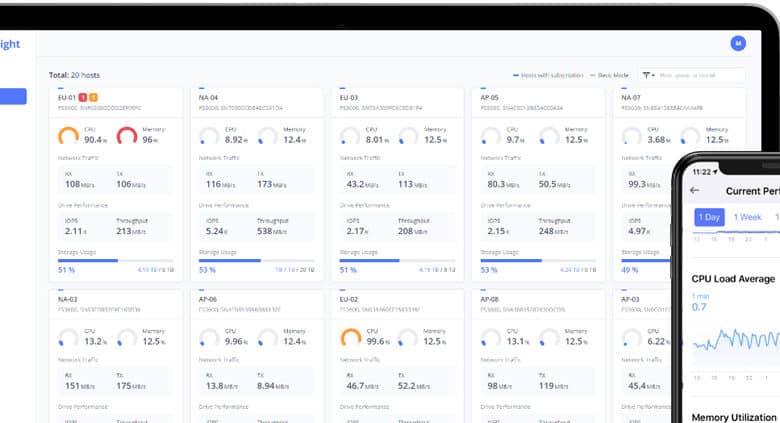
Task: Select the 1 Day tab on phone
Action: click(x=709, y=217)
